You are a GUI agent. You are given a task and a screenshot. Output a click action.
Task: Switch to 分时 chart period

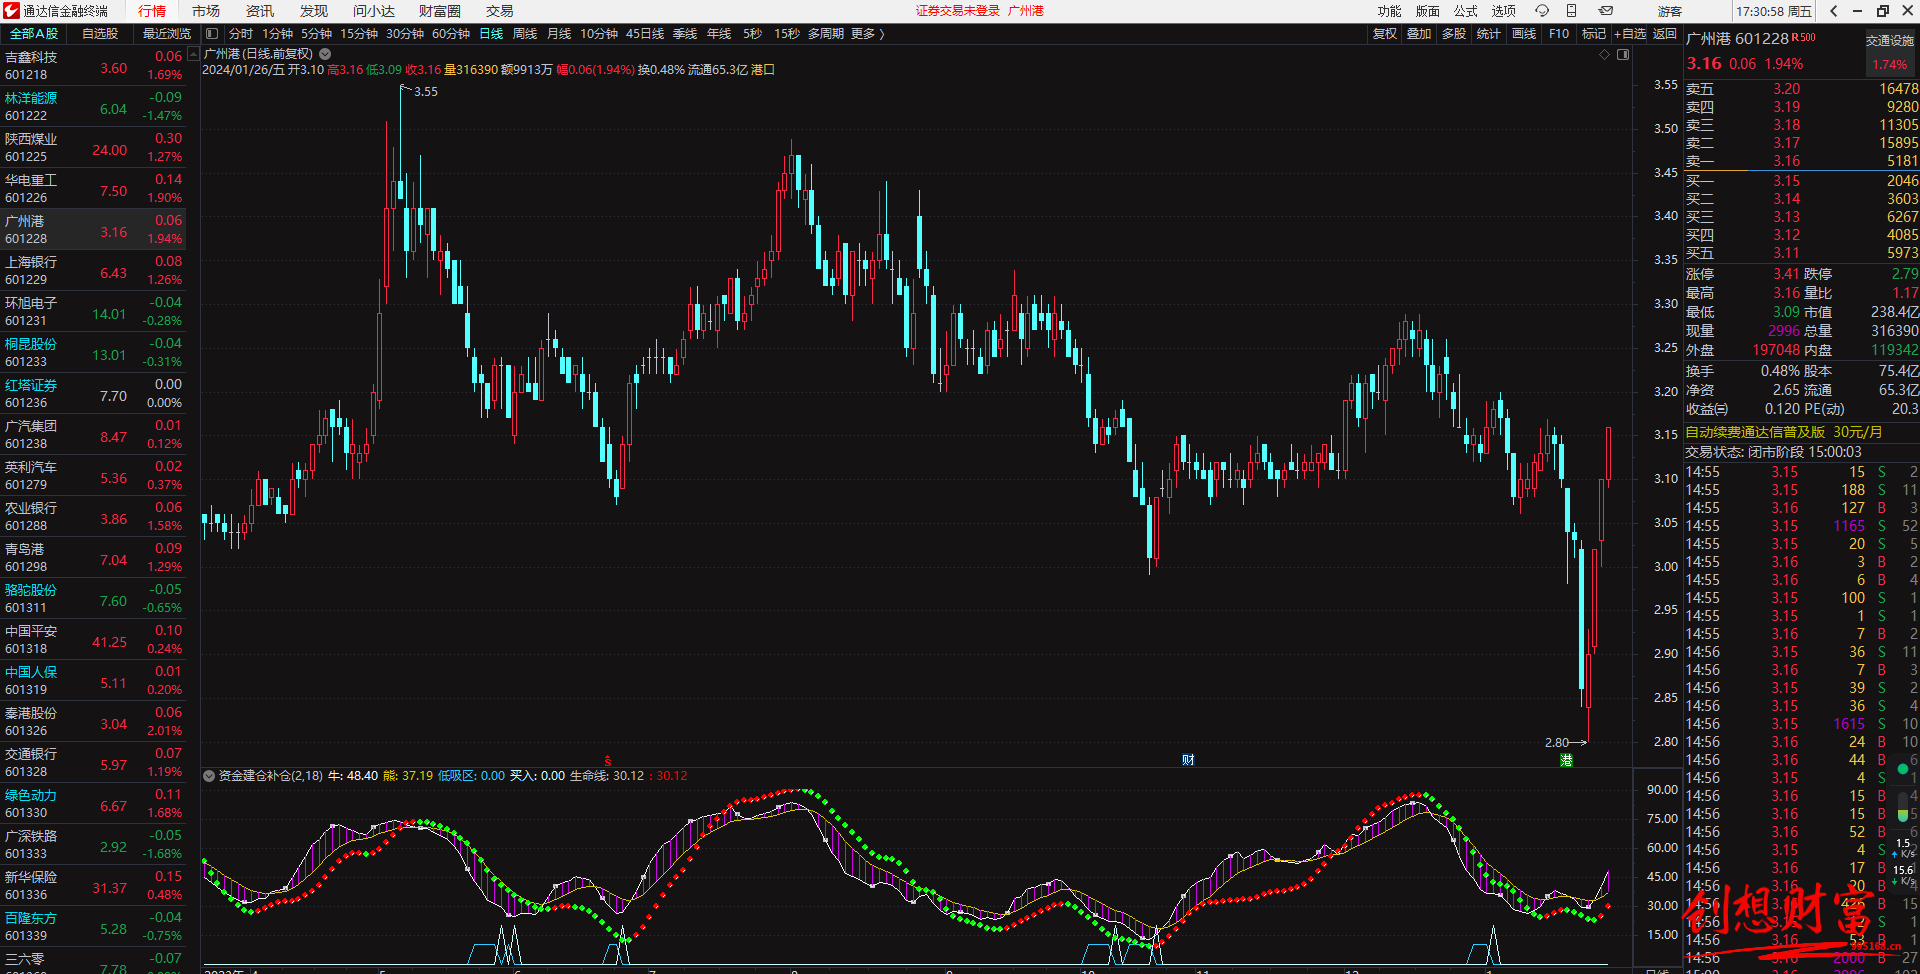point(241,34)
